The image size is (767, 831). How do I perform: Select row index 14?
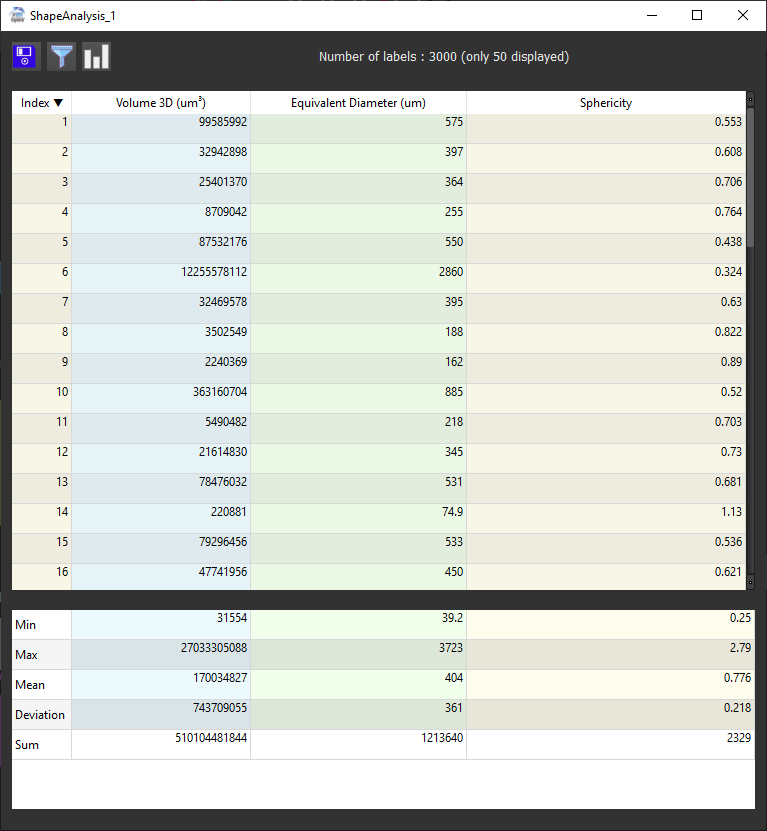(x=42, y=519)
